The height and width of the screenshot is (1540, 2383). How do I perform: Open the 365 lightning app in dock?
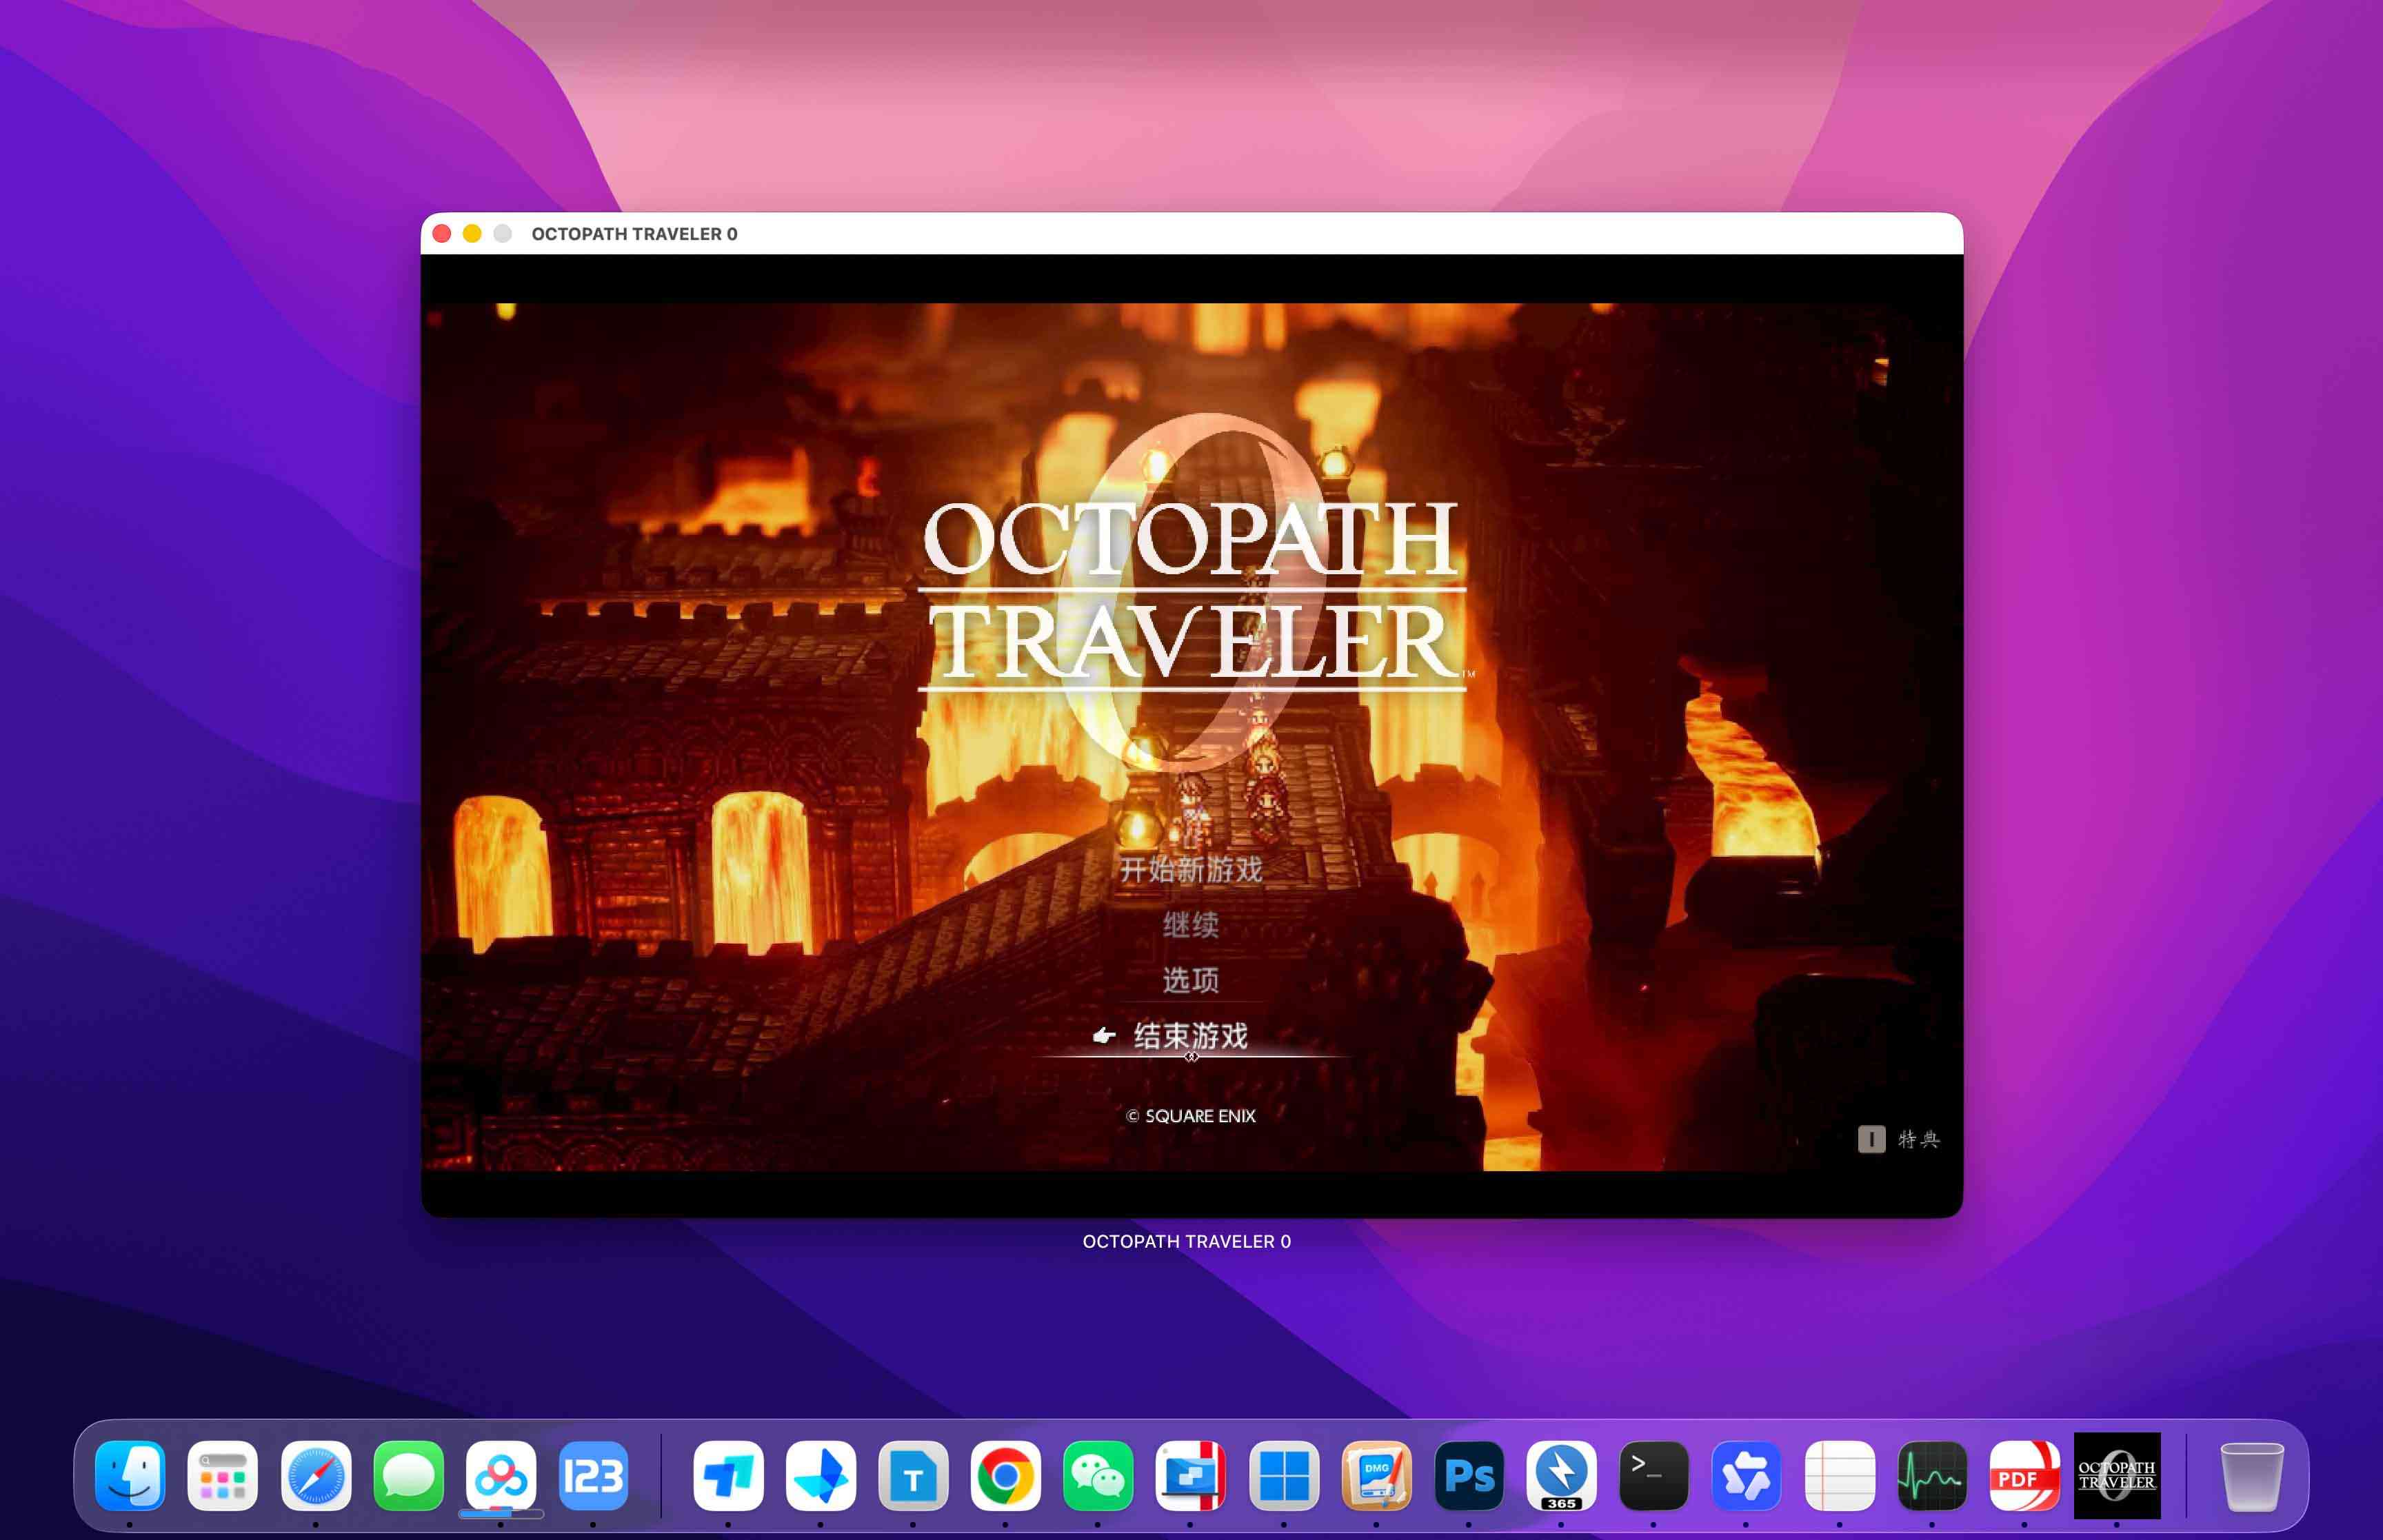click(1561, 1476)
